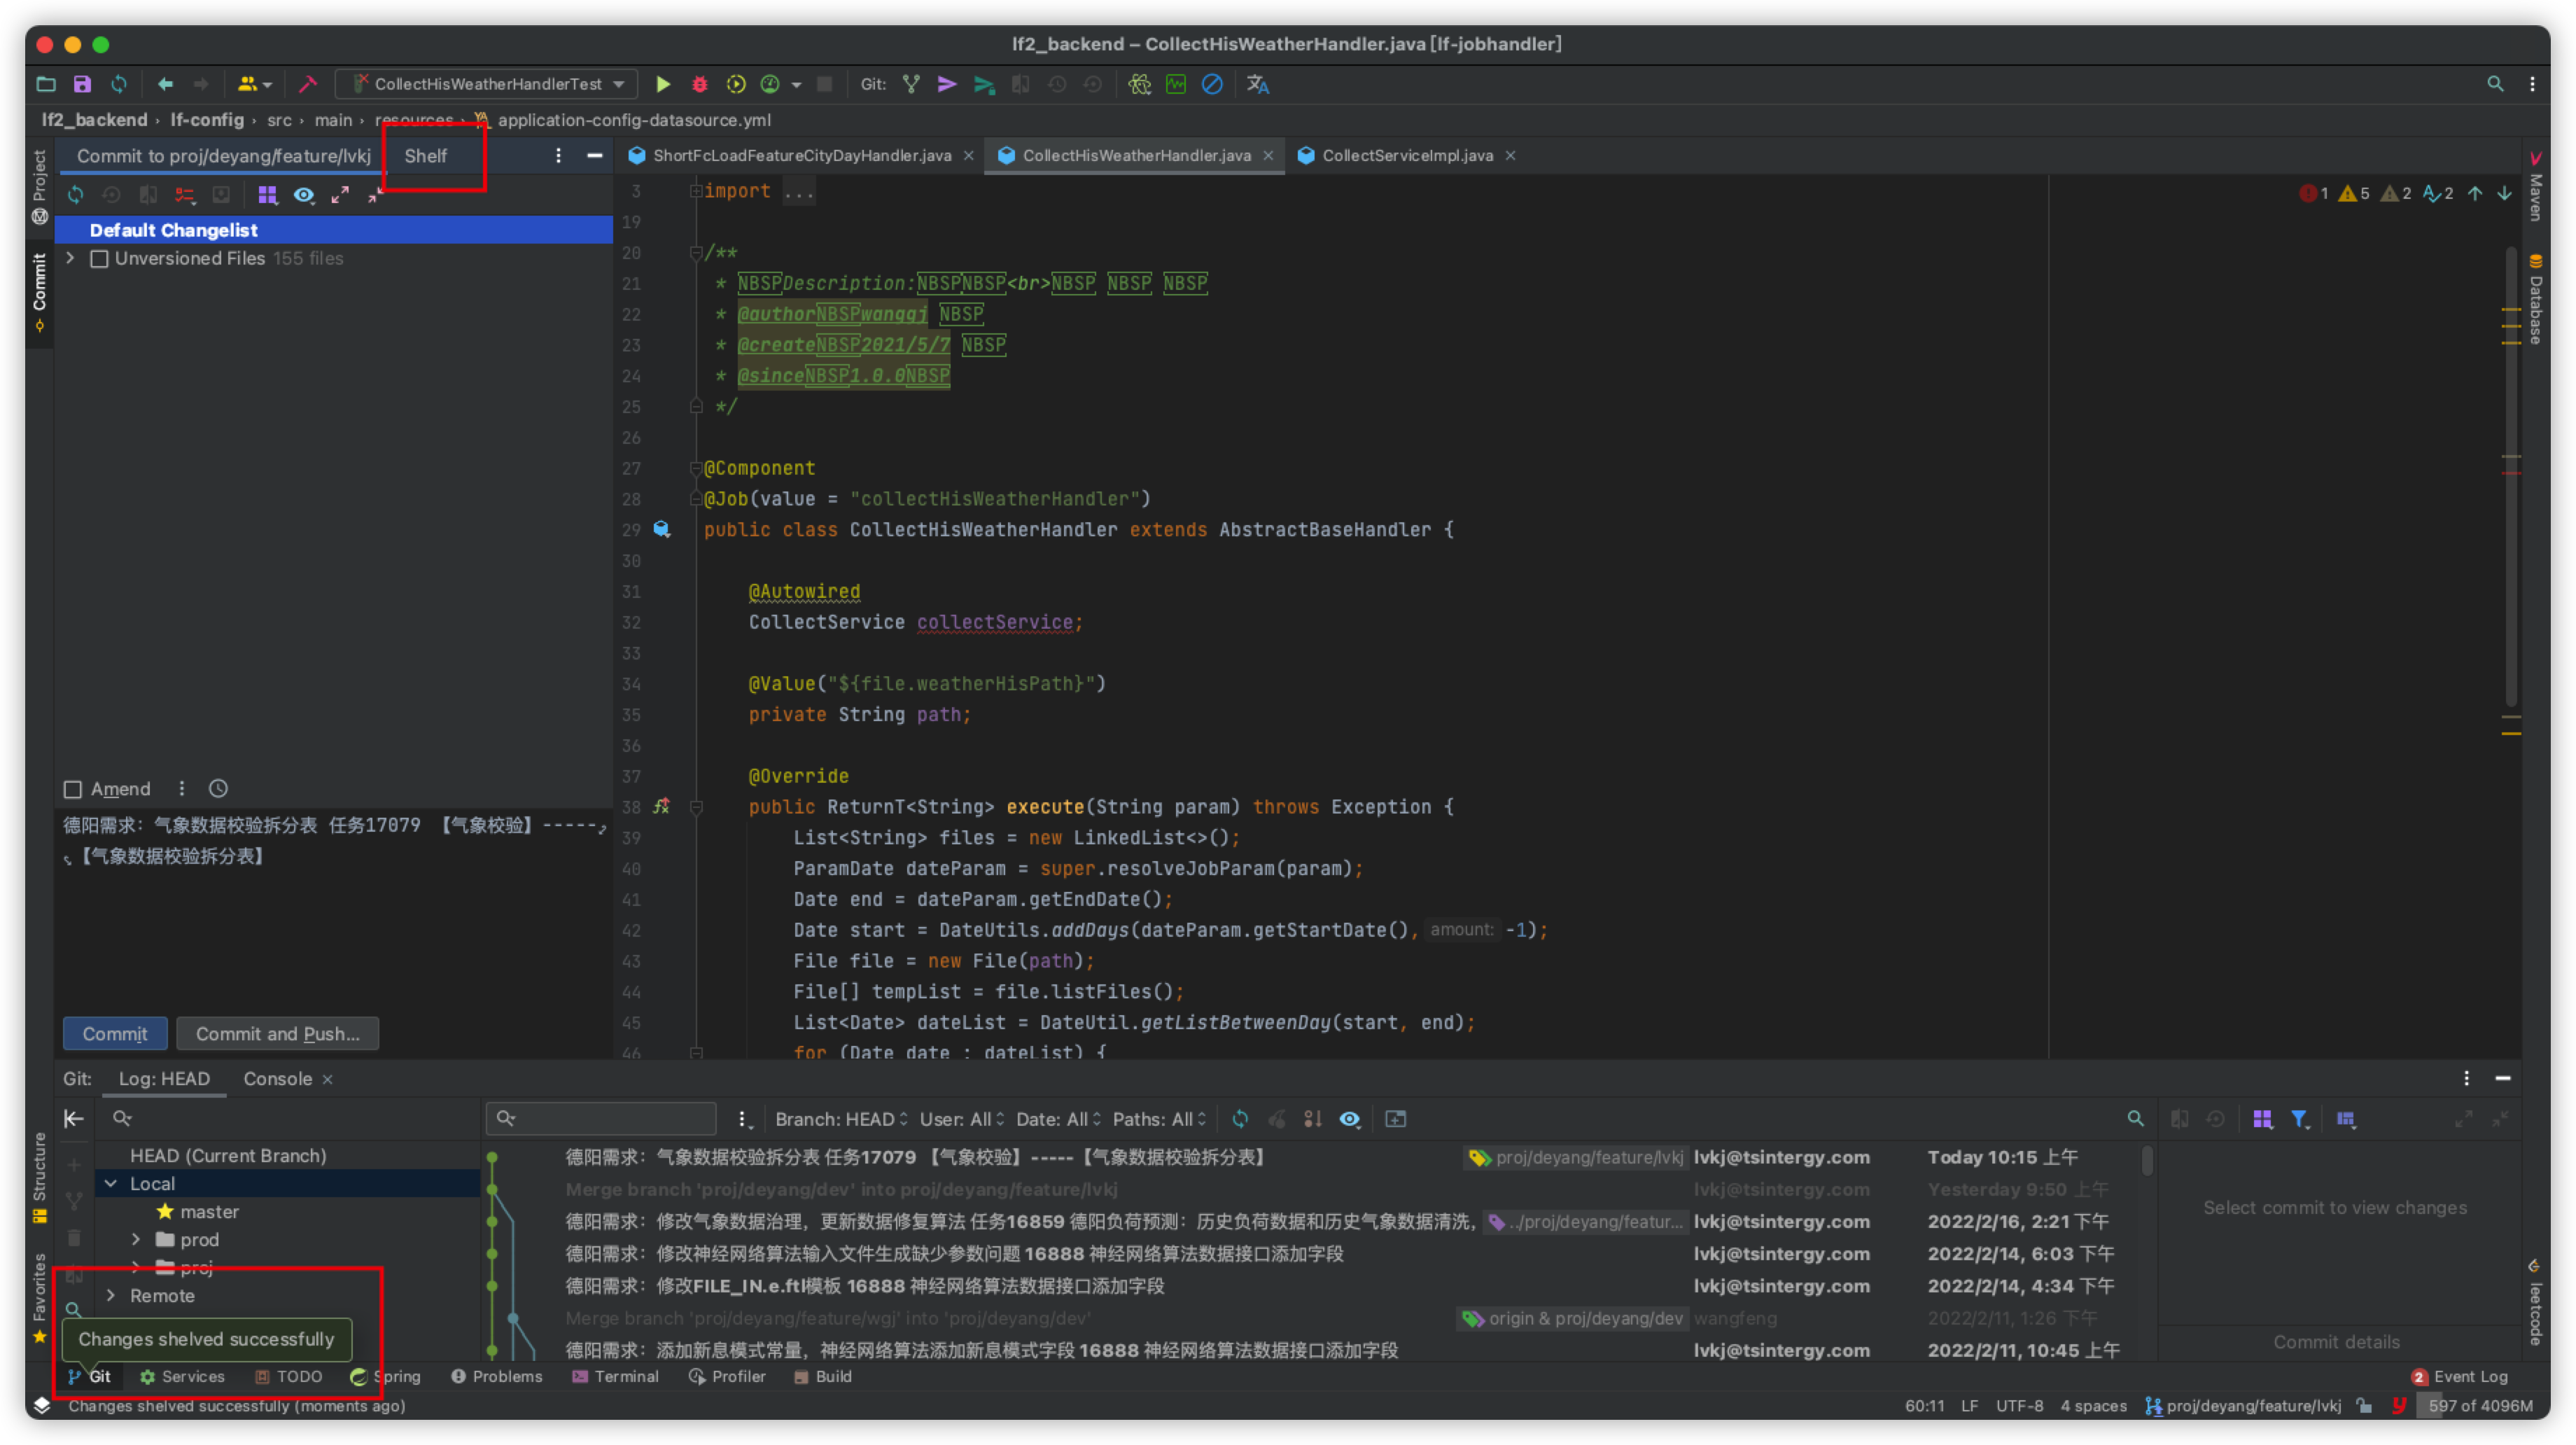Check the Unversioned Files checkbox

pos(100,259)
